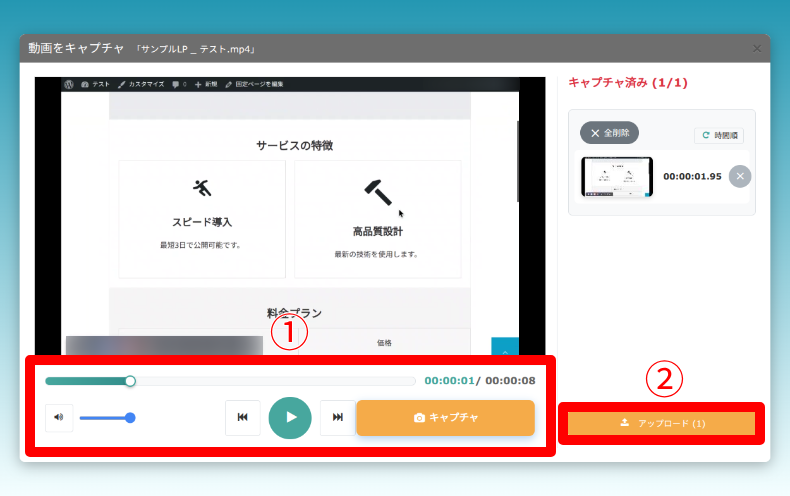Image resolution: width=790 pixels, height=496 pixels.
Task: Click the 価格 table header in video
Action: click(x=384, y=343)
